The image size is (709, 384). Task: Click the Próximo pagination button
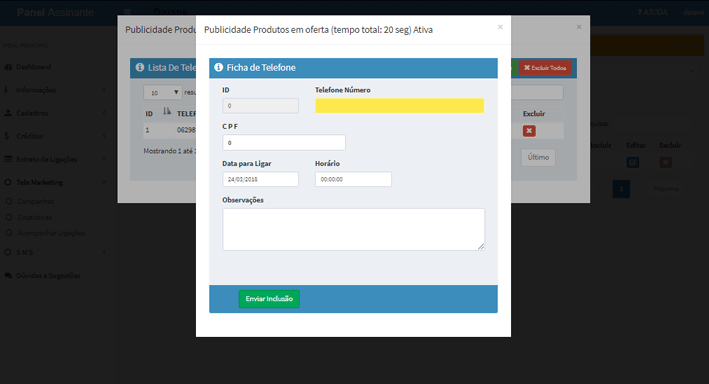(x=666, y=189)
